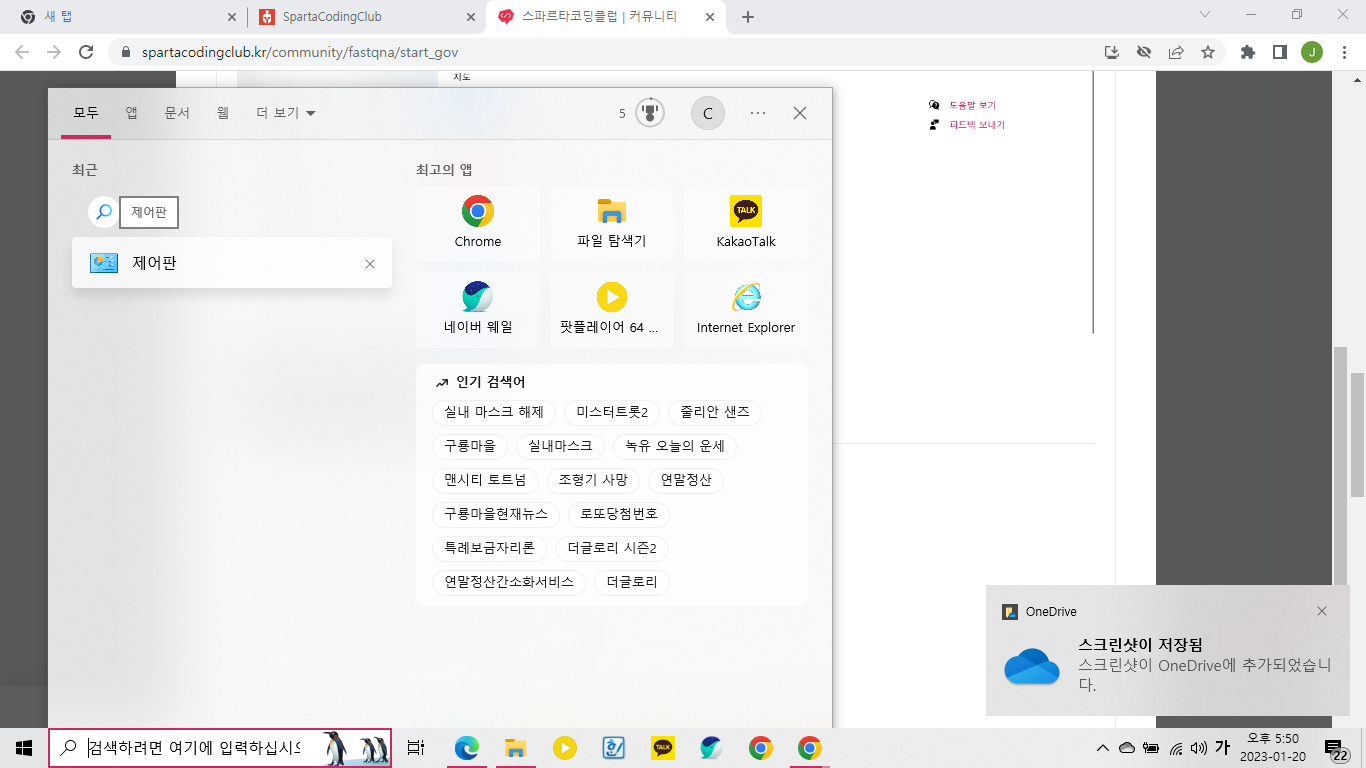Open the 제어판 recent result
This screenshot has width=1366, height=768.
[232, 263]
